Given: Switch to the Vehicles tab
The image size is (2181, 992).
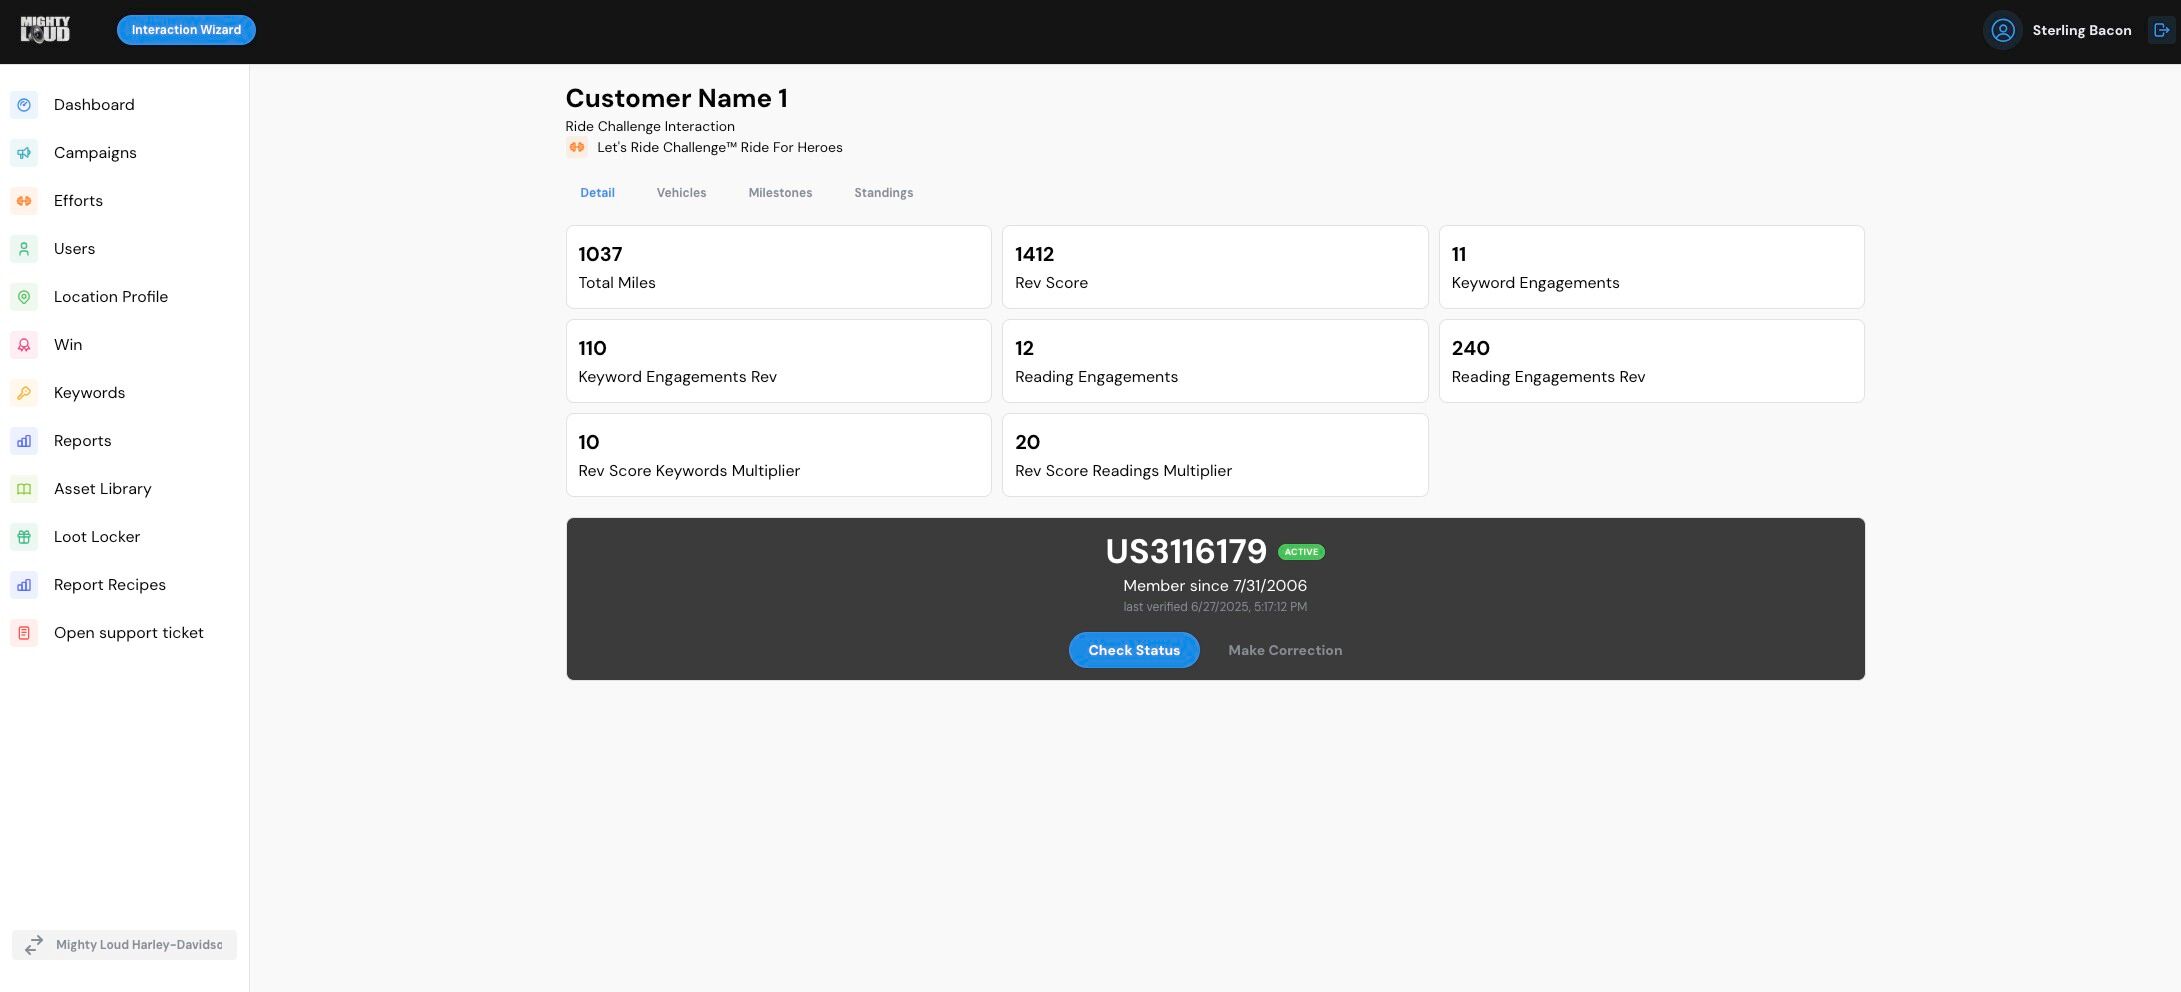Looking at the screenshot, I should point(681,193).
